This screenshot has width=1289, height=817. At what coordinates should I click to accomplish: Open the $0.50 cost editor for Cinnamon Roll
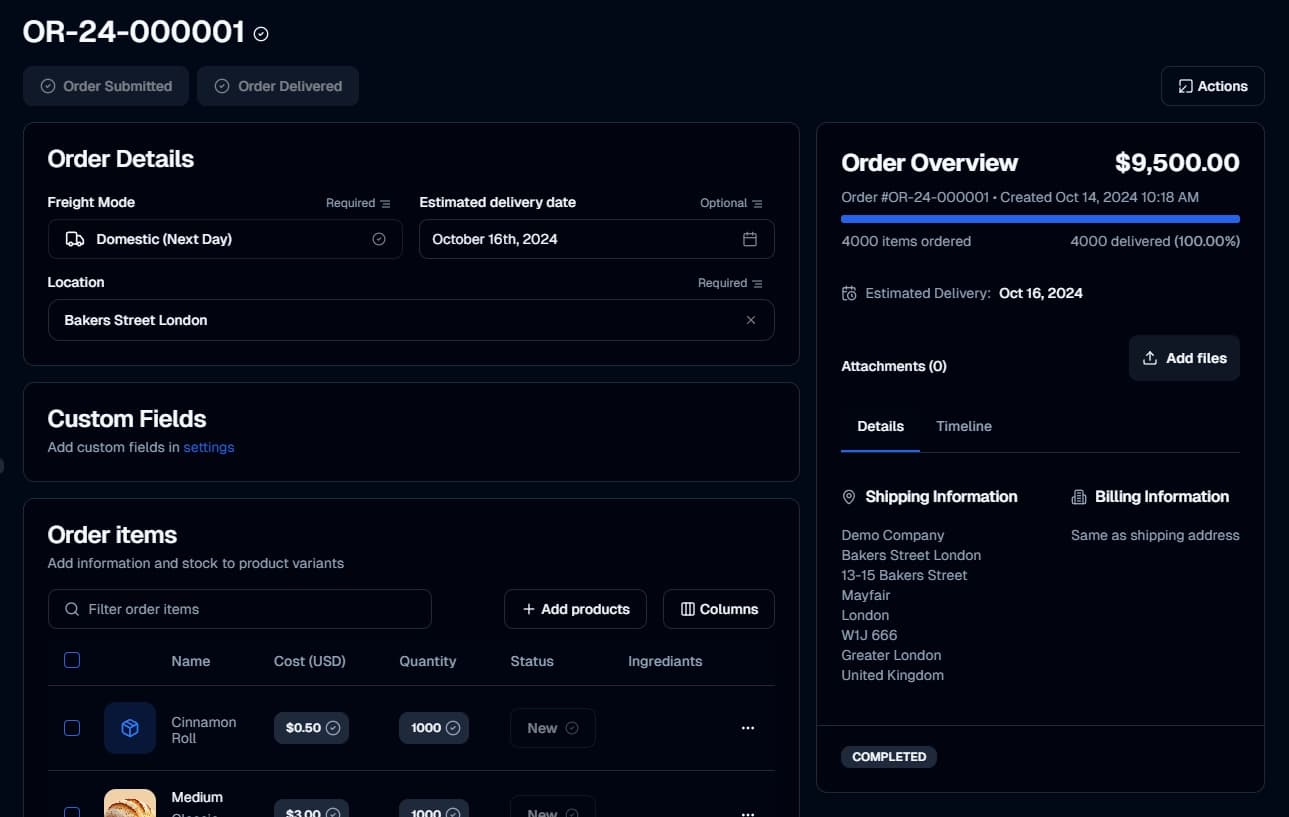point(311,728)
